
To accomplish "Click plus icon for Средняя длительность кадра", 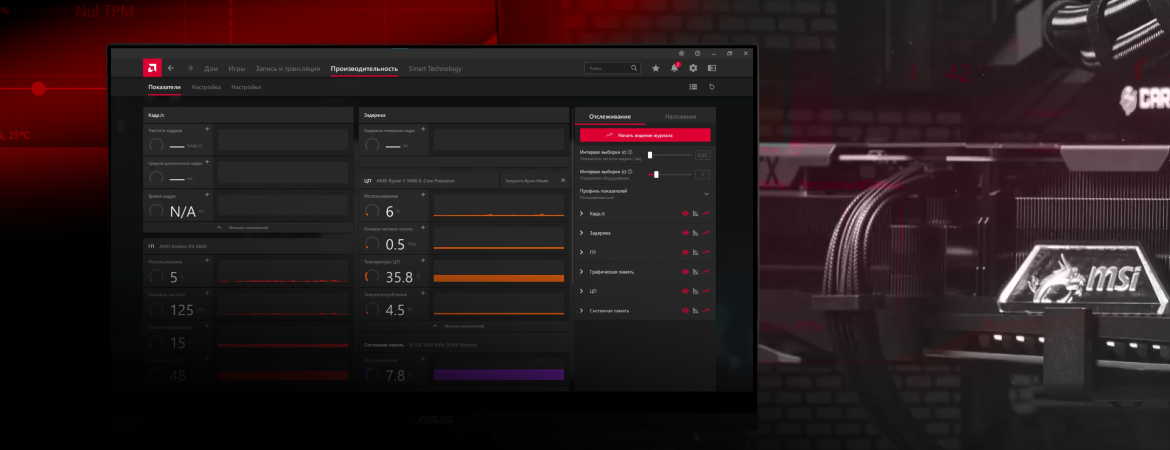I will click(x=207, y=161).
